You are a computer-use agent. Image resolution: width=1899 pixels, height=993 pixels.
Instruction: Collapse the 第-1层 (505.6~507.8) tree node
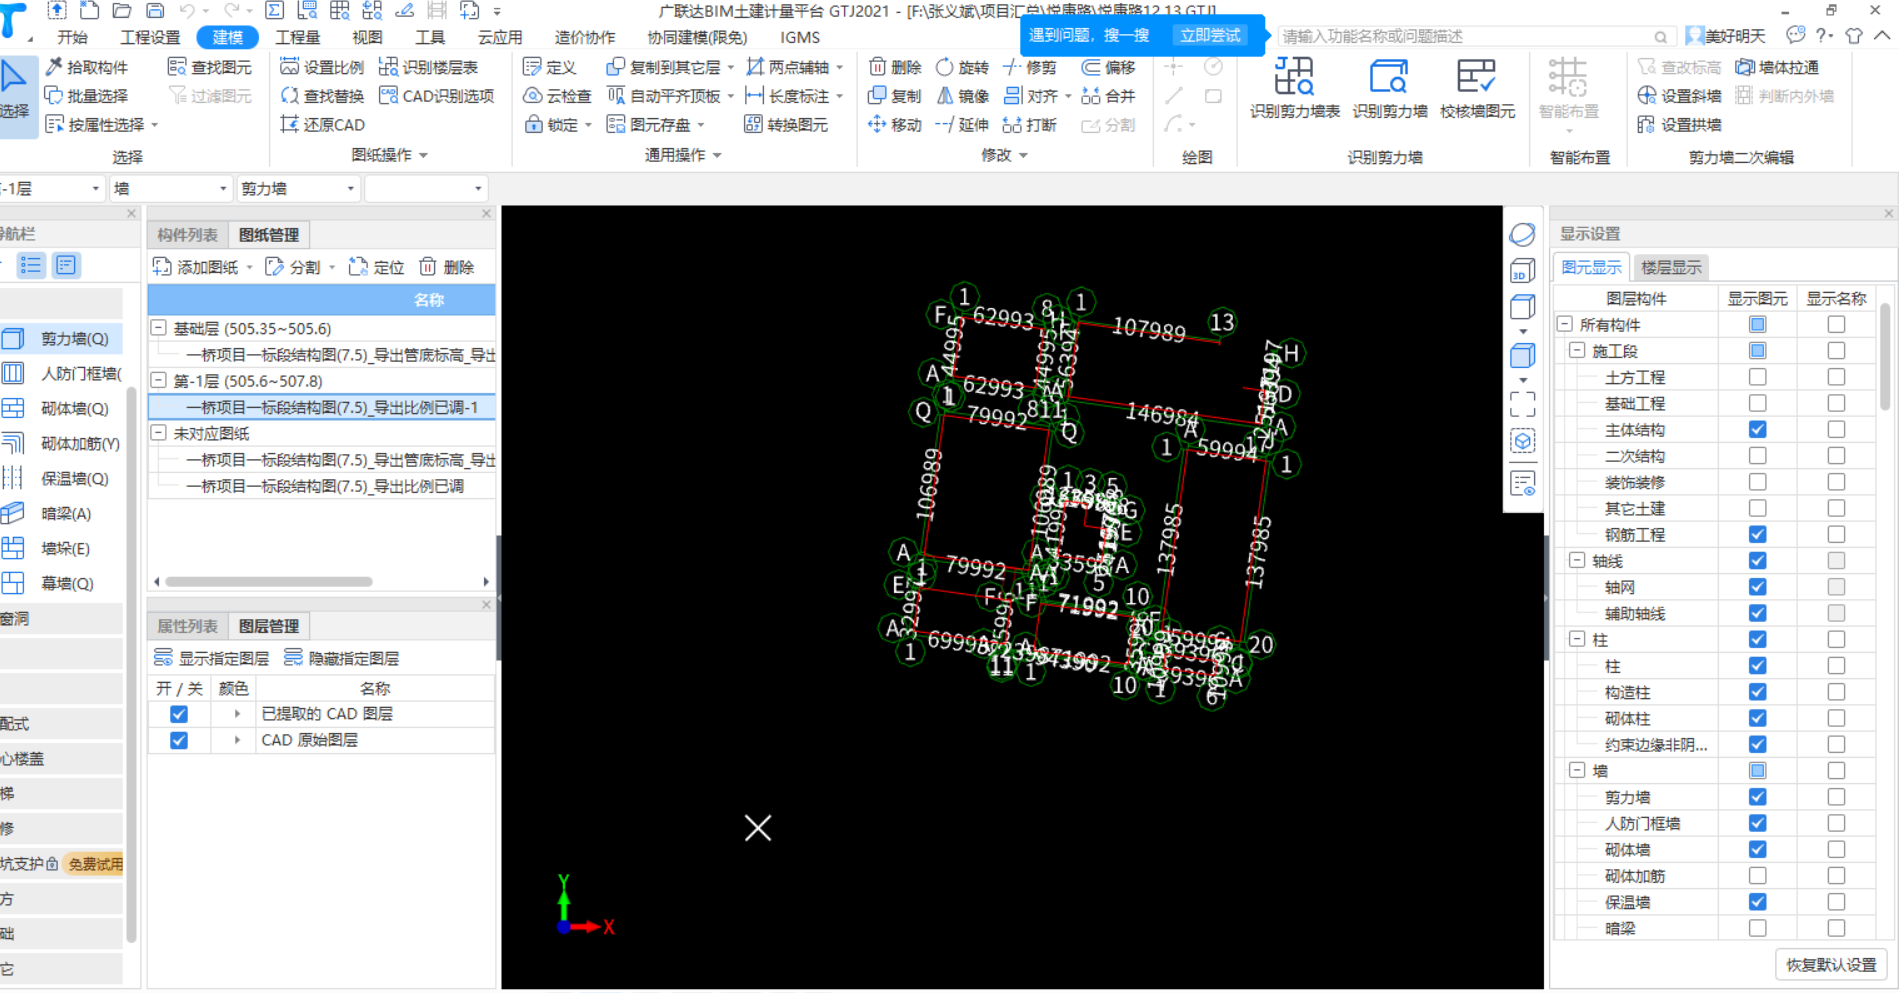[159, 380]
